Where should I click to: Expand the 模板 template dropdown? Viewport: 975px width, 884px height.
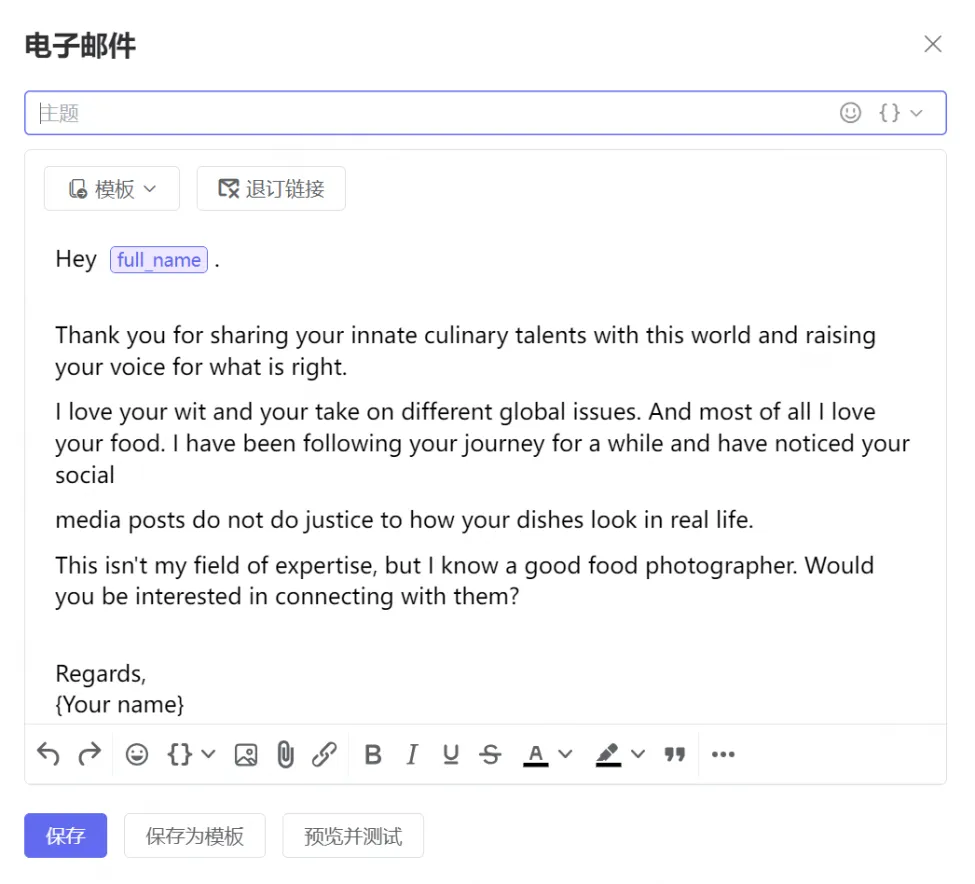[x=112, y=189]
